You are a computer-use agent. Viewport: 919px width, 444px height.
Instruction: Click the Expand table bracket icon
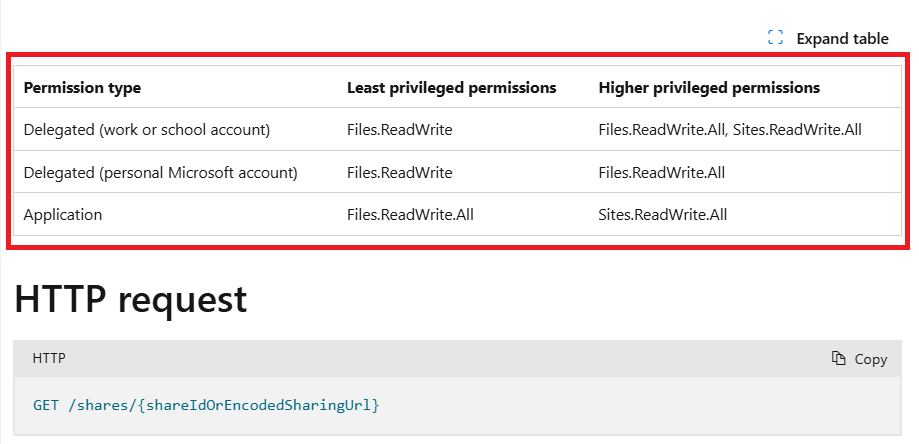point(775,38)
